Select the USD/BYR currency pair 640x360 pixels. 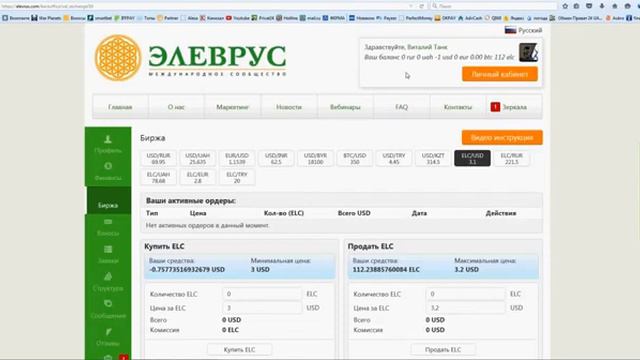point(315,158)
